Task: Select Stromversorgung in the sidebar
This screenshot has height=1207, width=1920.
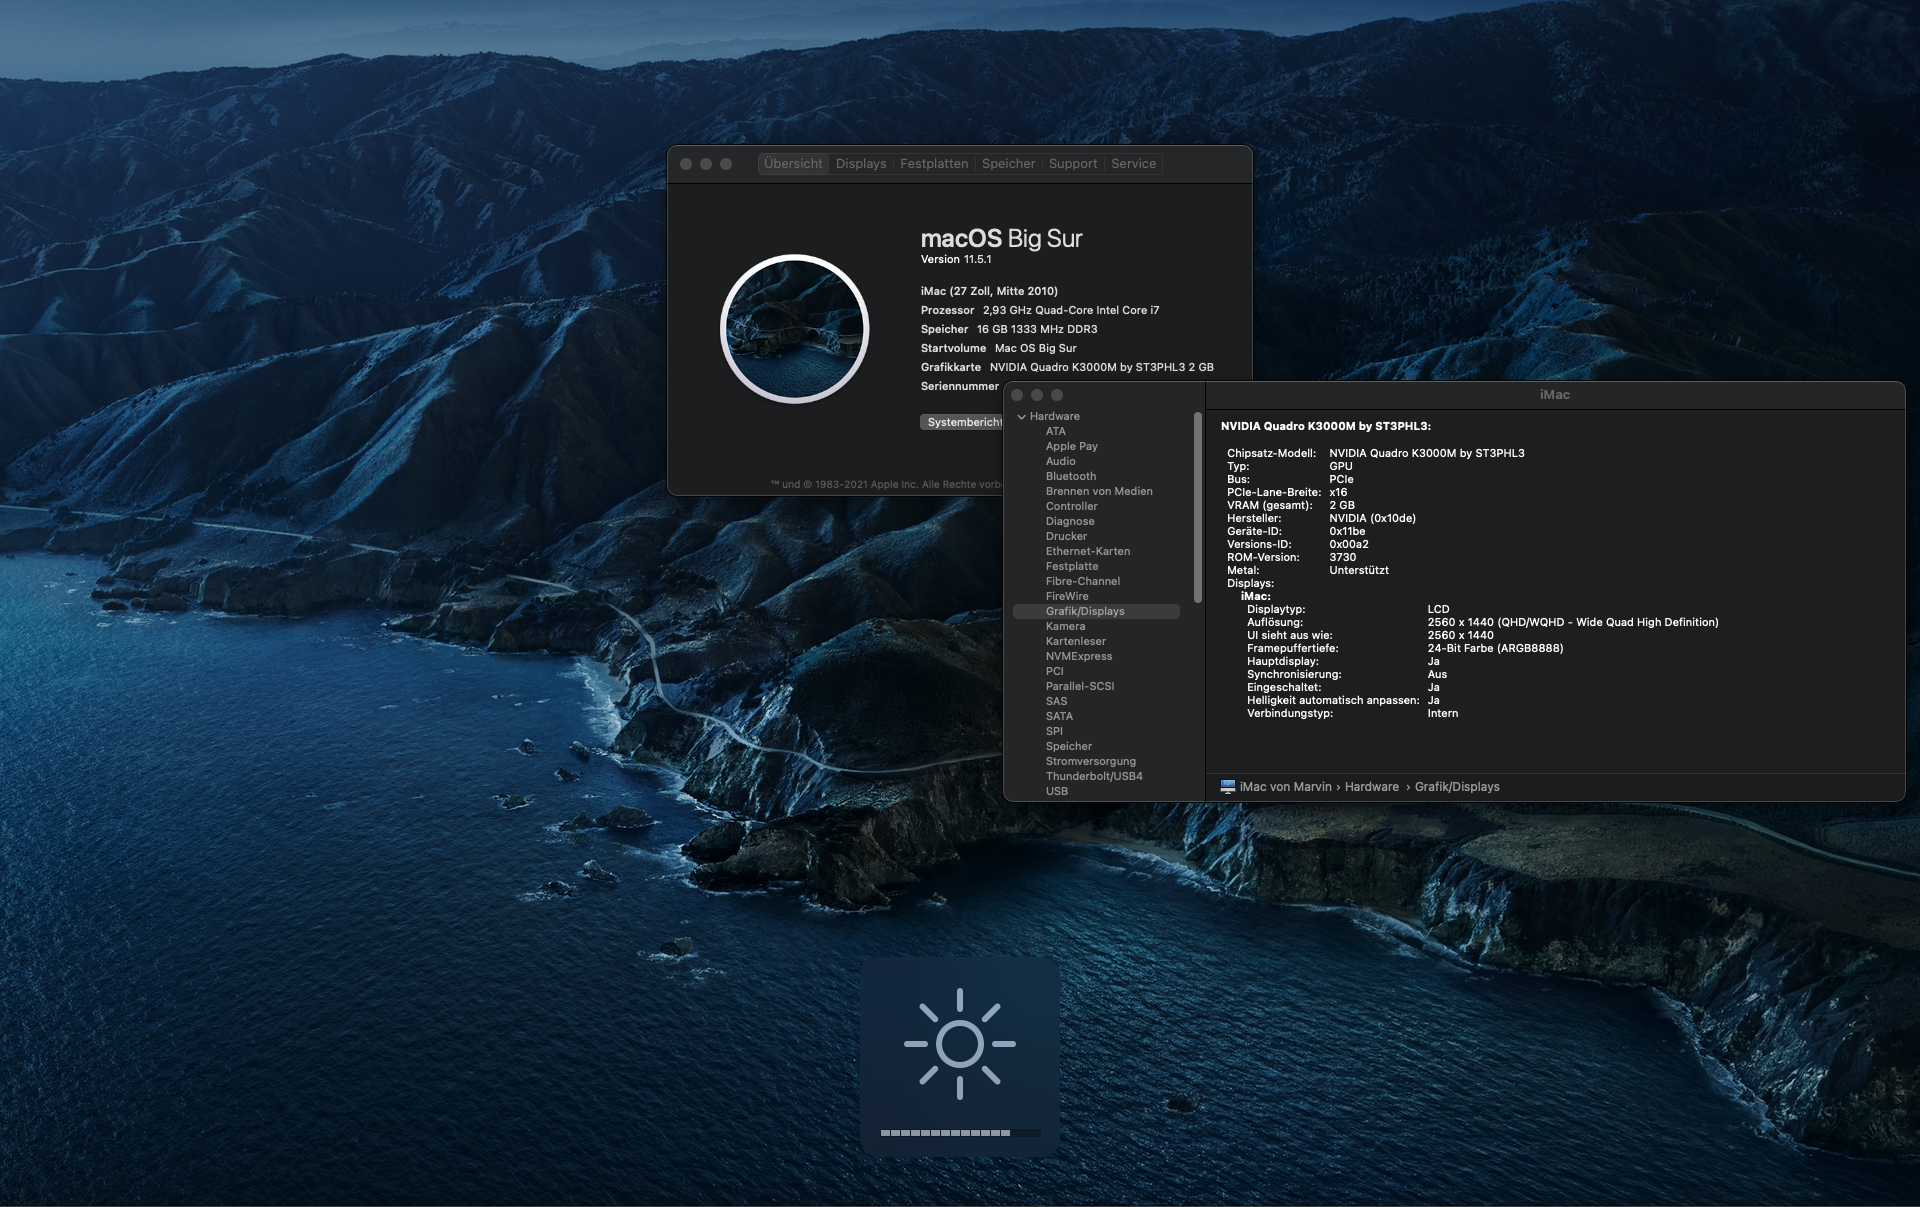Action: pyautogui.click(x=1090, y=762)
